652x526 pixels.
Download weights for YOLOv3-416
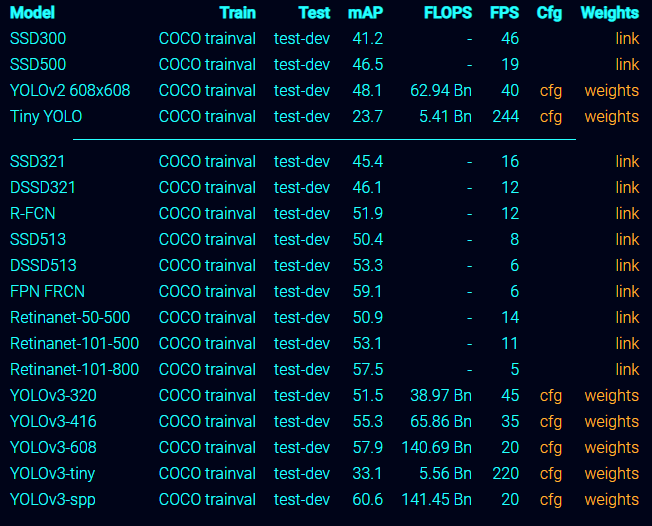point(612,422)
